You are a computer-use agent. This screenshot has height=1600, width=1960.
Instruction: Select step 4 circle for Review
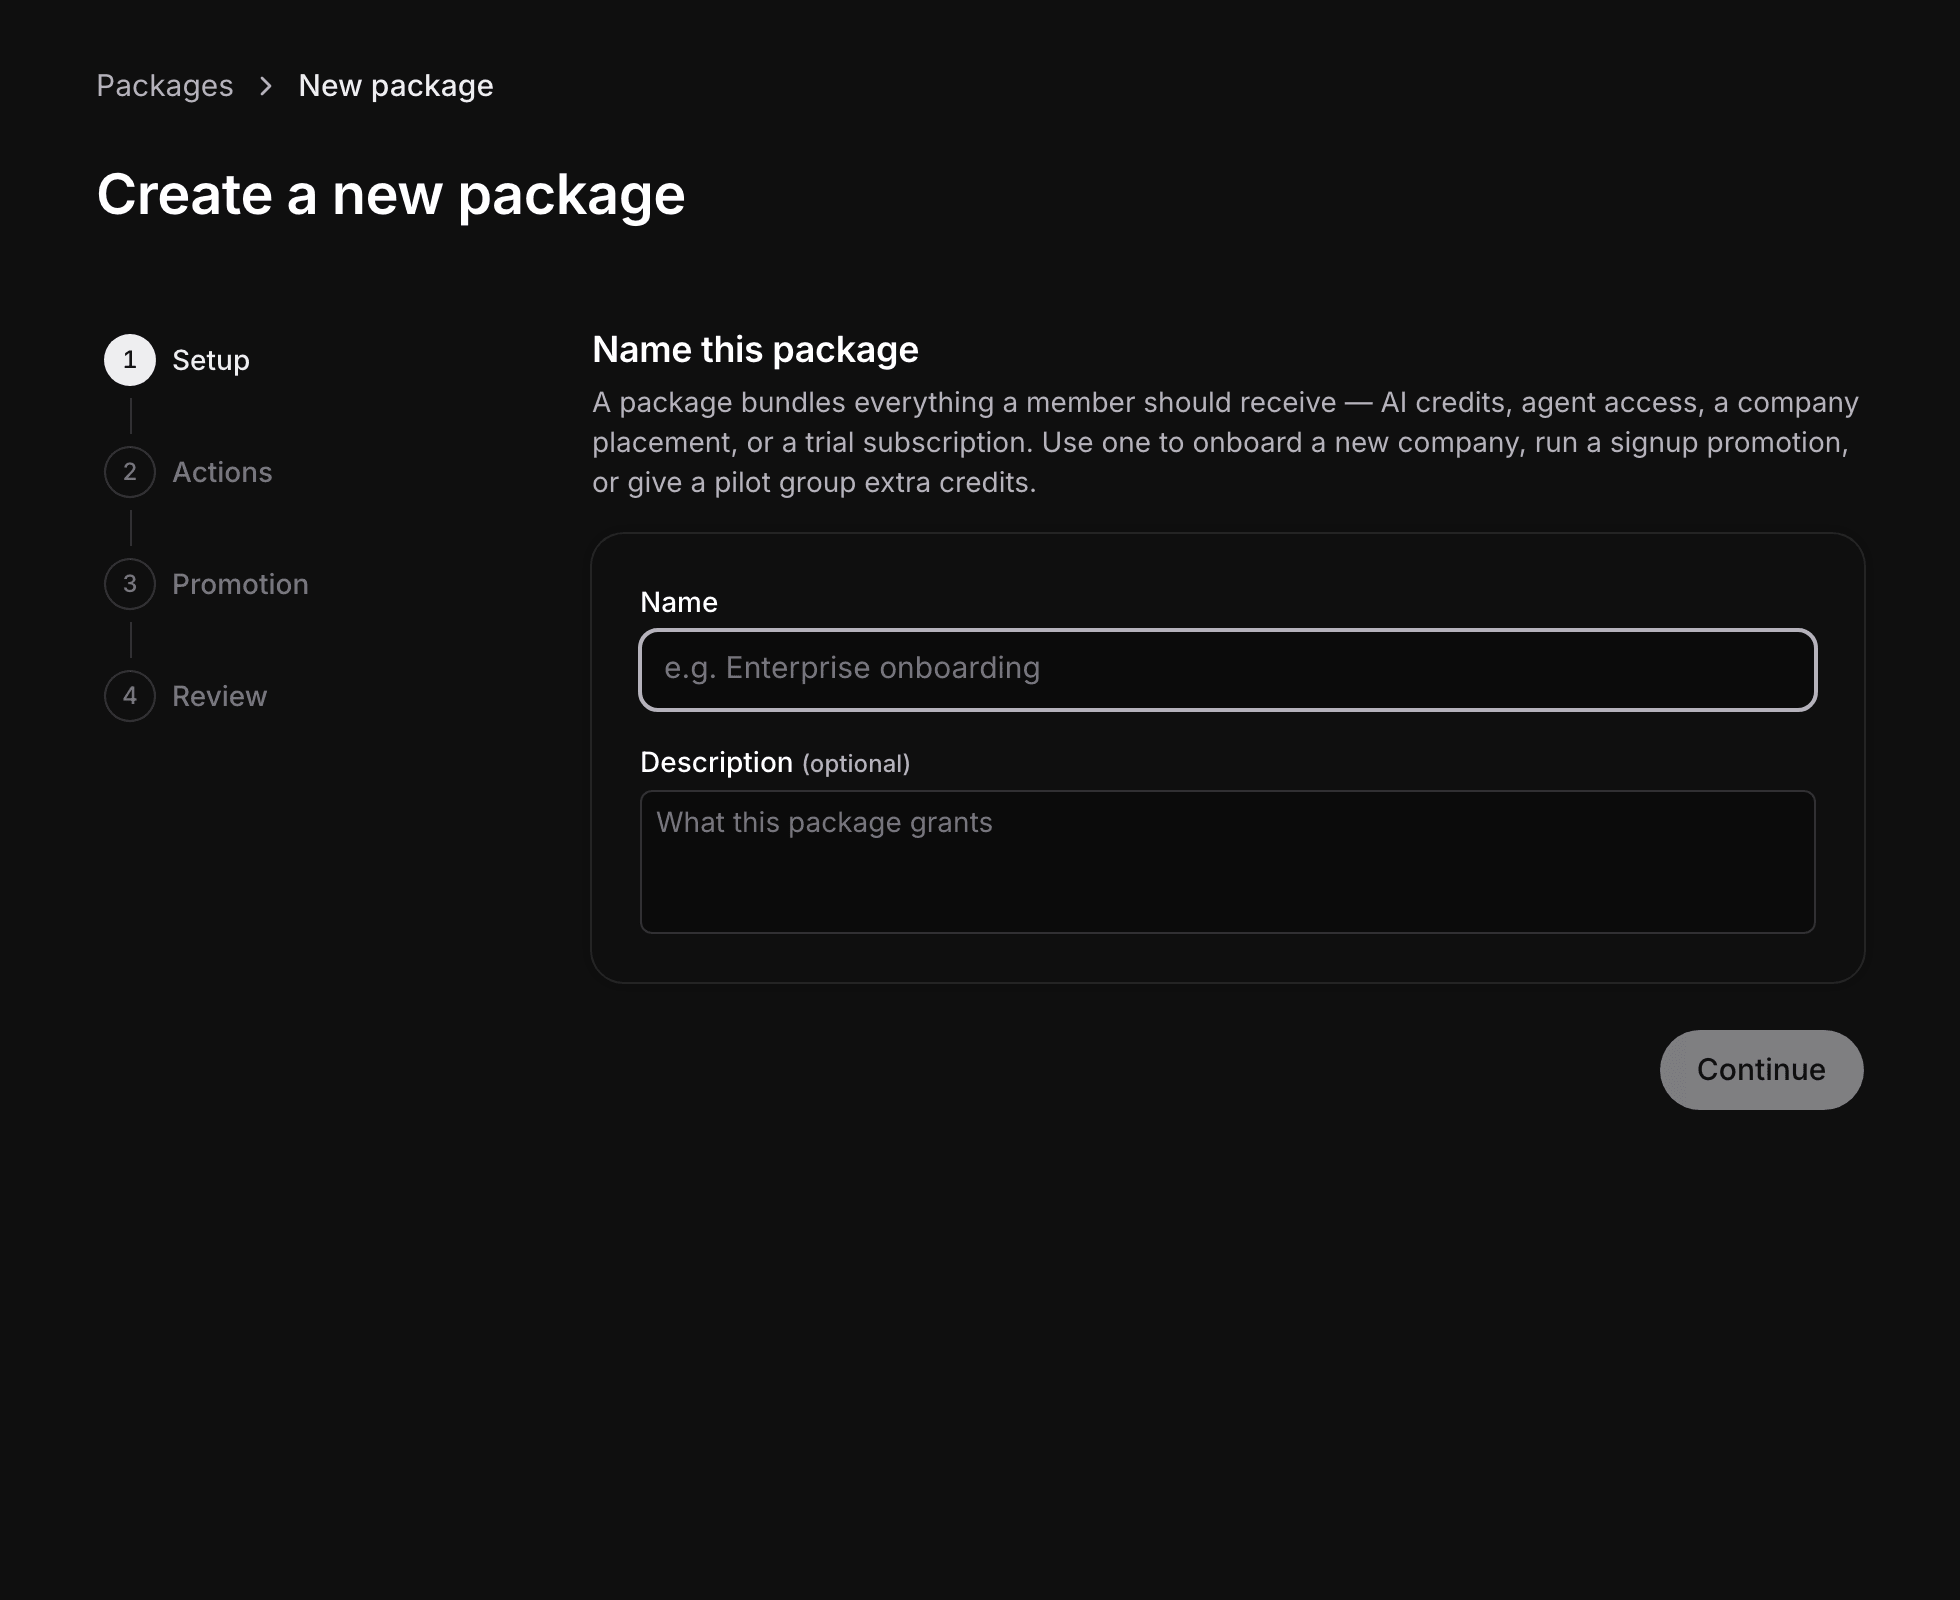coord(130,696)
